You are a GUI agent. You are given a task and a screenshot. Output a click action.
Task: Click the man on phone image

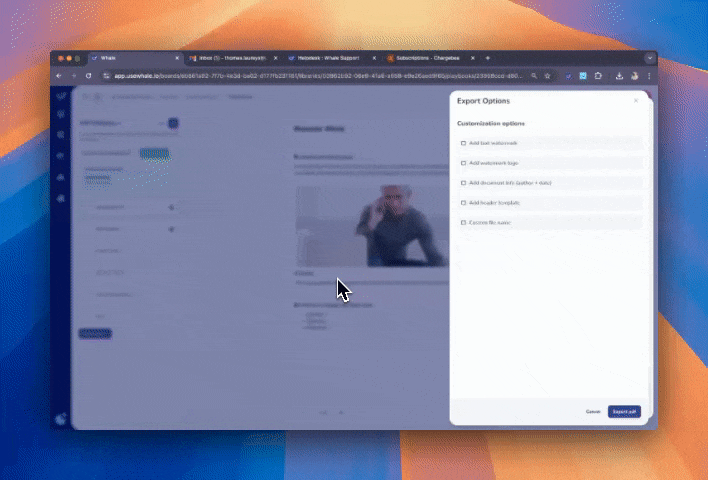pos(373,226)
